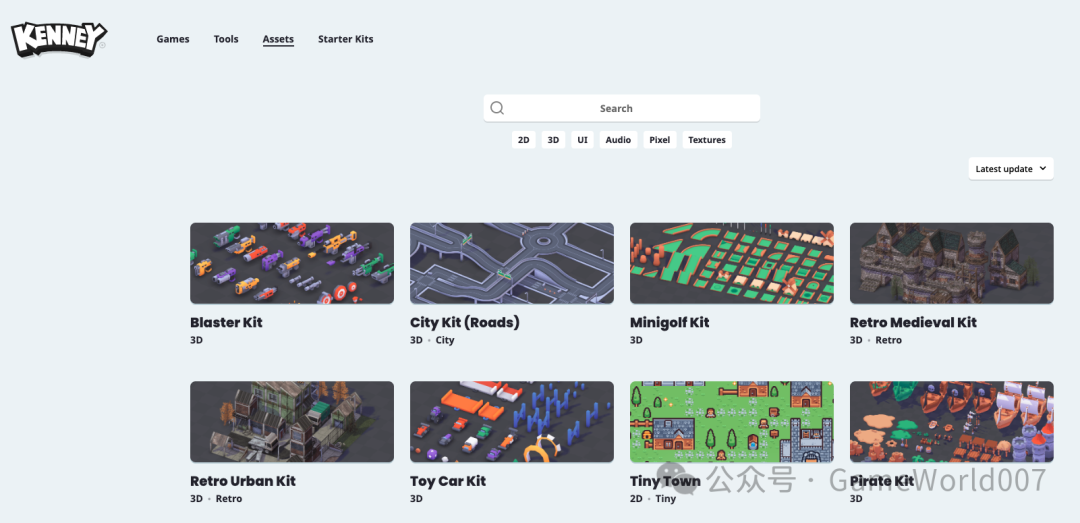The width and height of the screenshot is (1080, 523).
Task: Open the Blaster Kit thumbnail
Action: (x=292, y=263)
